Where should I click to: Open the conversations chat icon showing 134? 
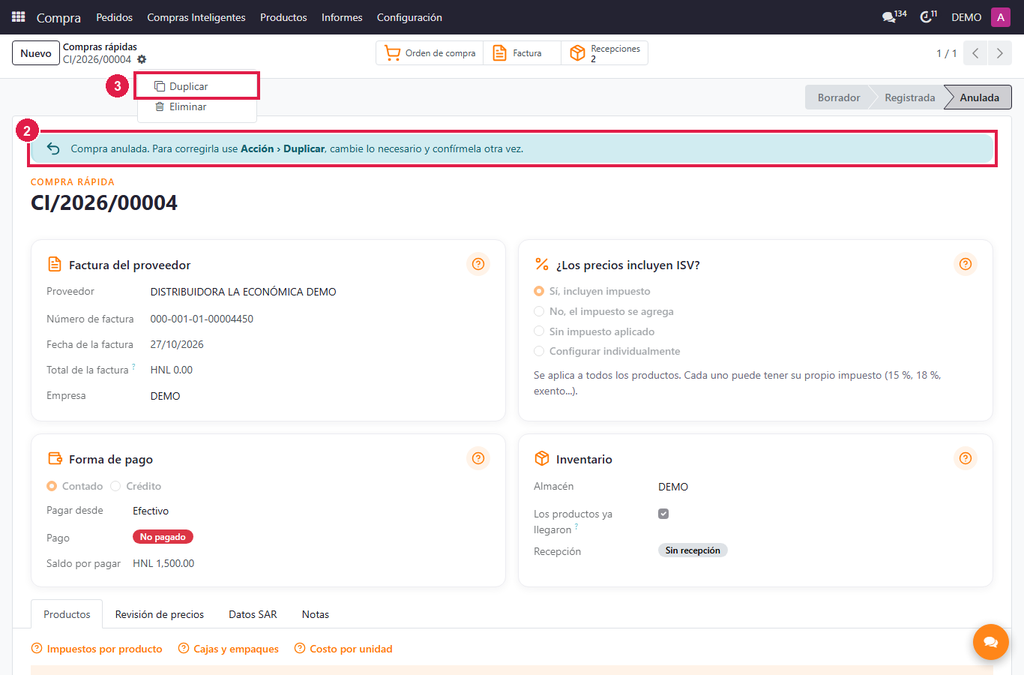[894, 17]
